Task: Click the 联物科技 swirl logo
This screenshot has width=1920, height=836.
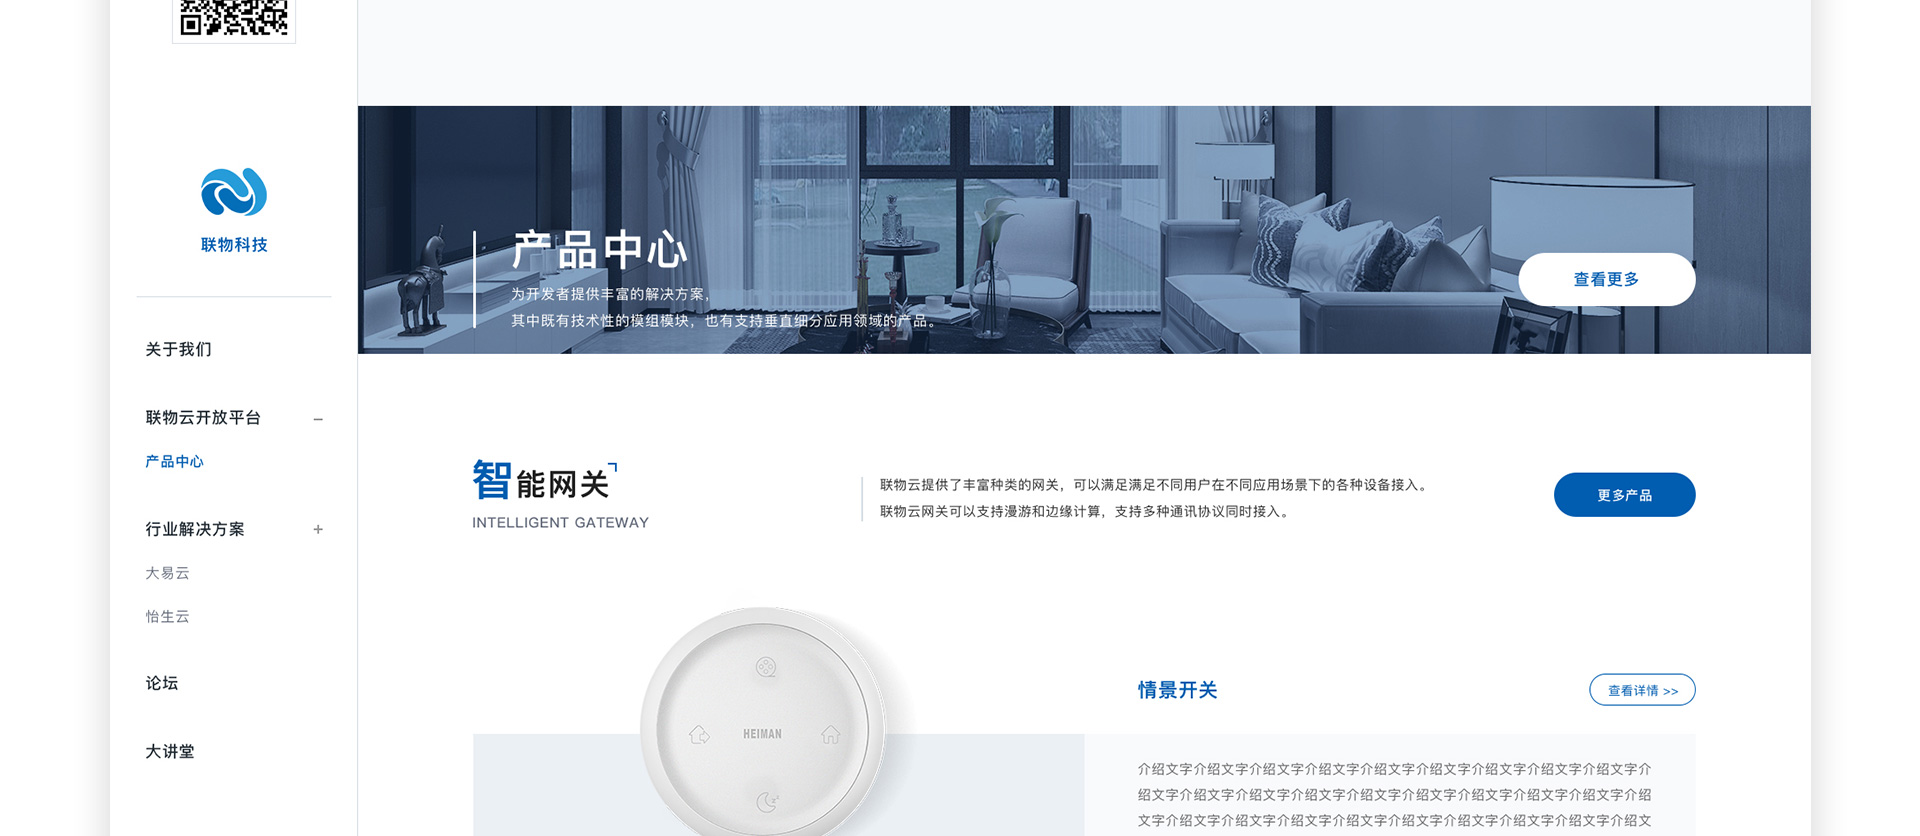Action: 234,192
